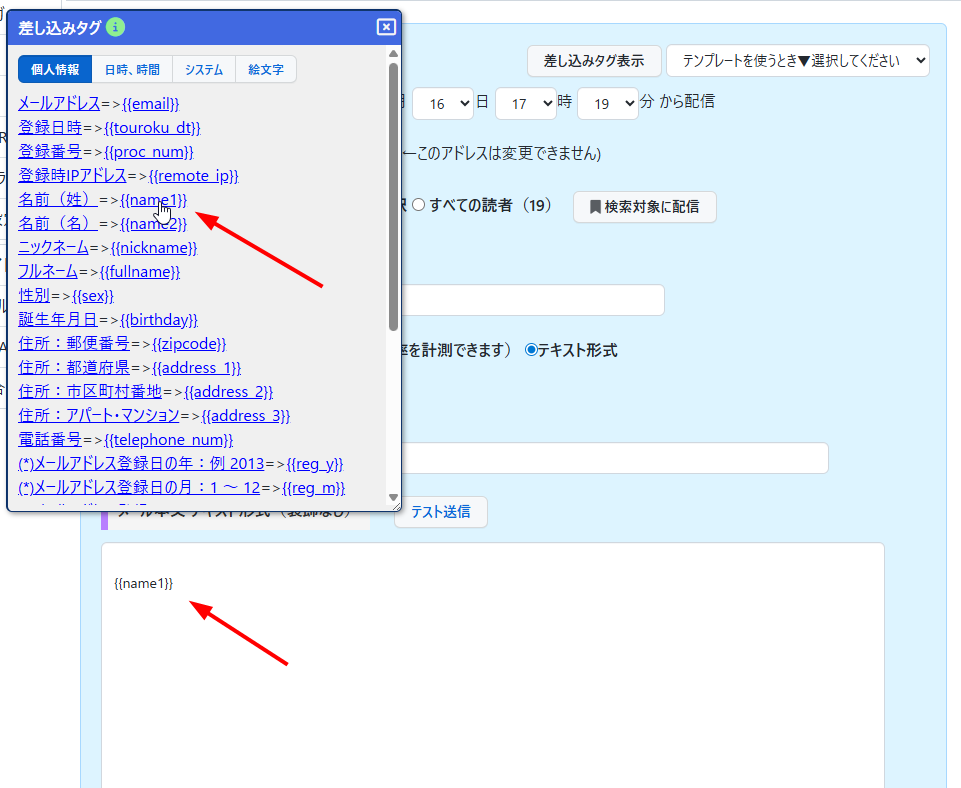Switch to the 日時、時間 tab
This screenshot has width=961, height=788.
point(132,69)
